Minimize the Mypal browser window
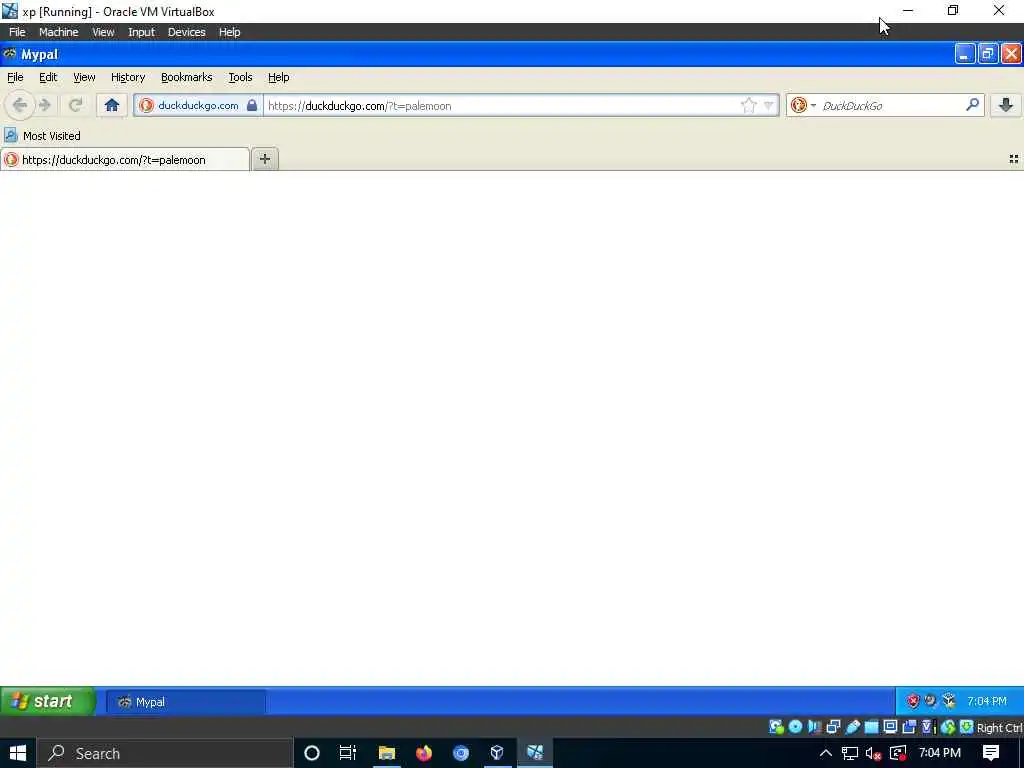 965,54
